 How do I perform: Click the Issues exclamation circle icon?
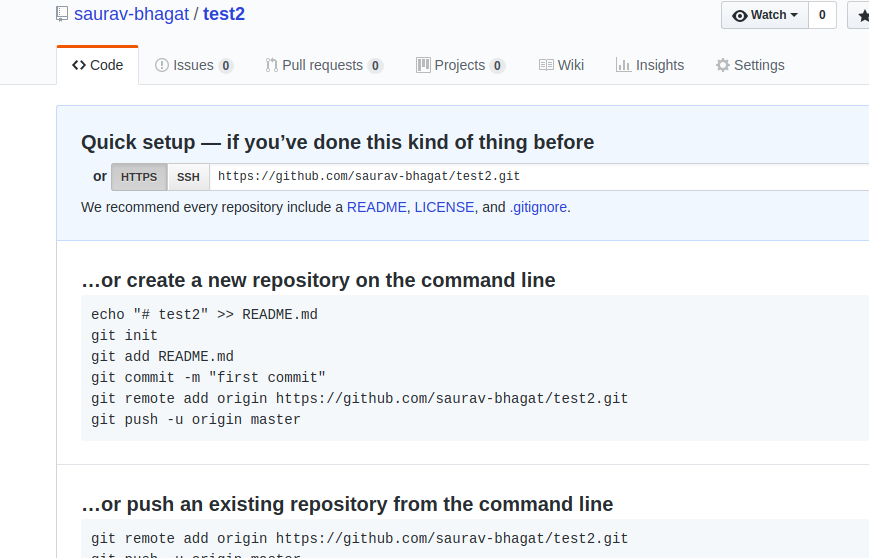pyautogui.click(x=161, y=65)
